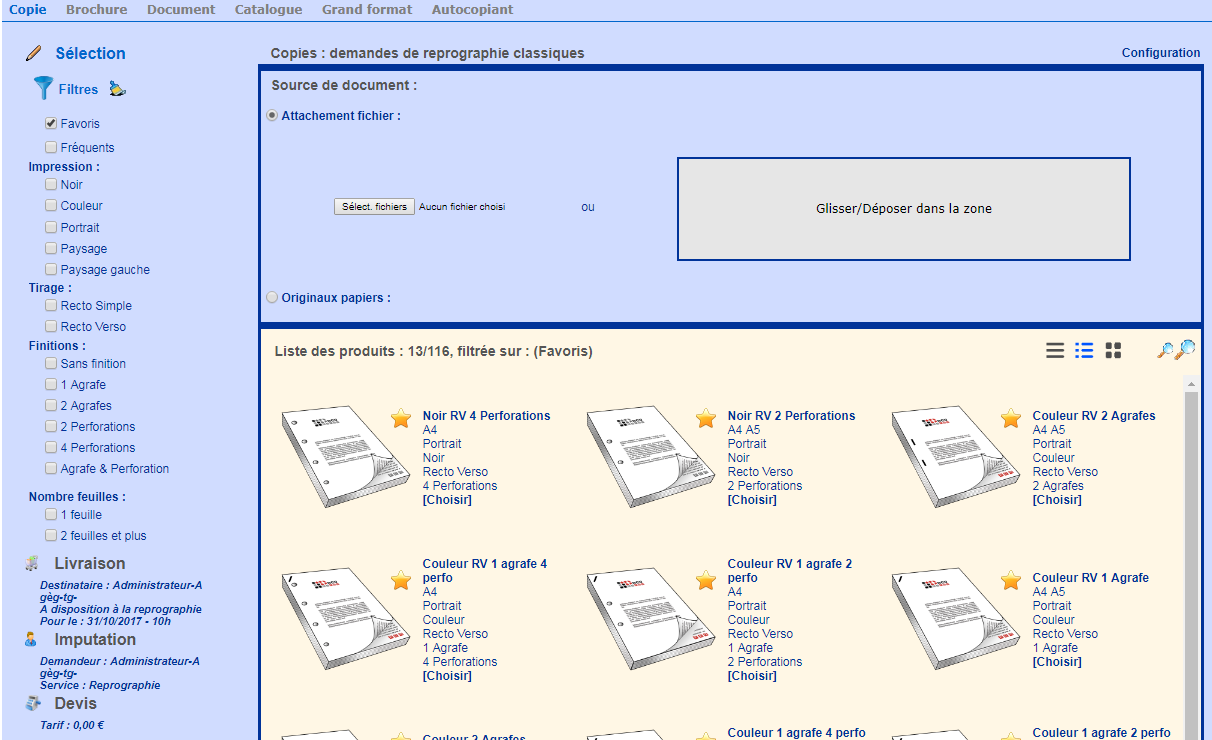
Task: Click the zoom out magnifier icon
Action: [x=1165, y=350]
